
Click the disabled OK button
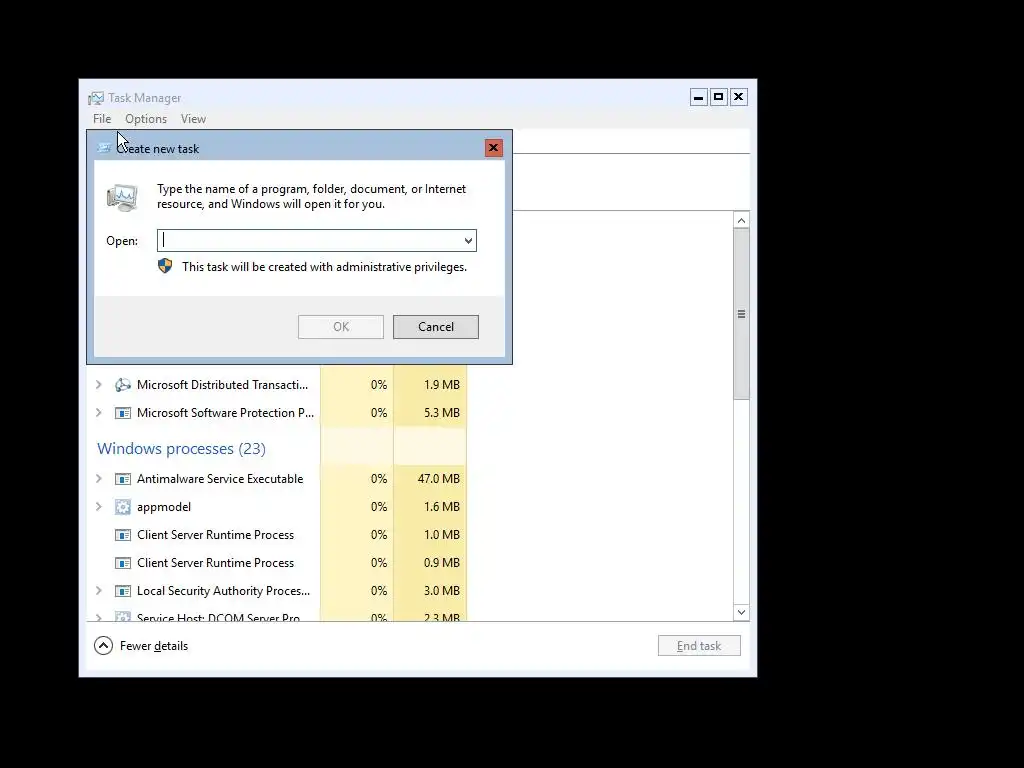click(x=341, y=327)
